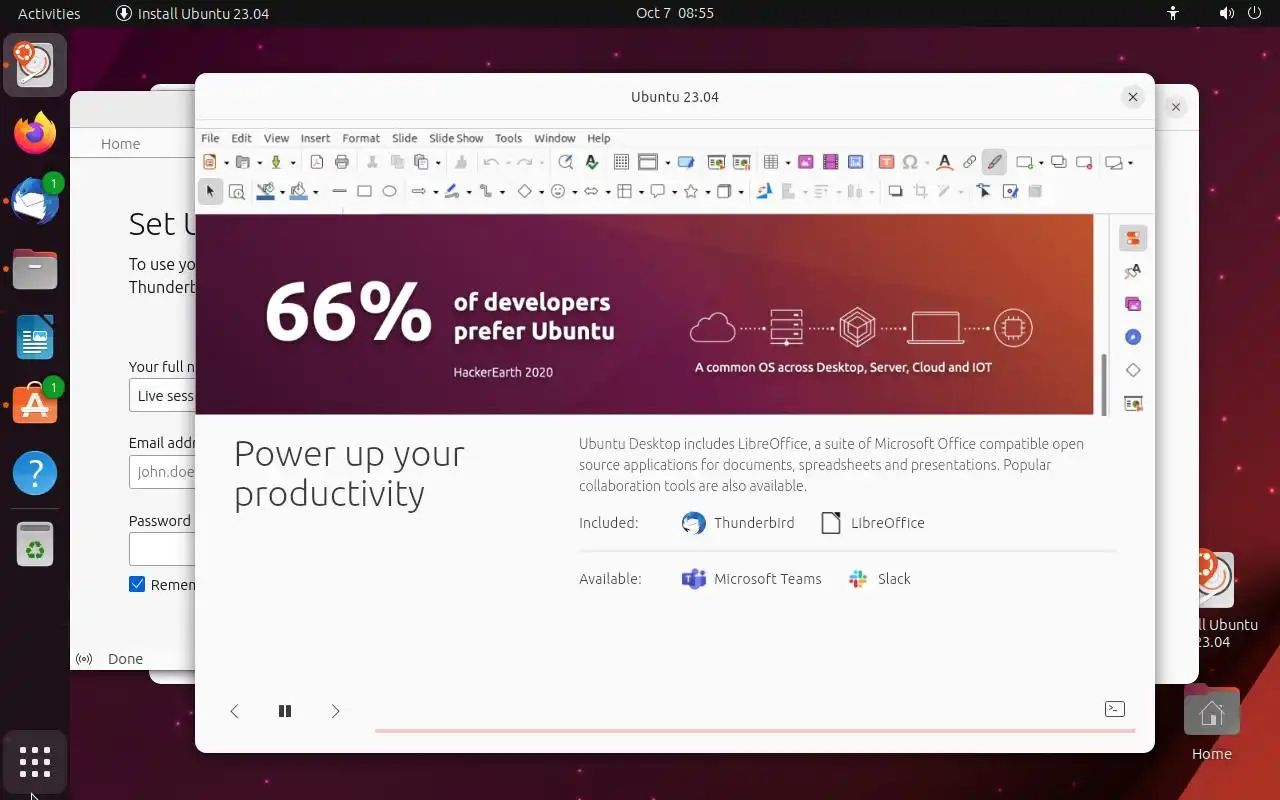Click the Fill Color swatch icon
The width and height of the screenshot is (1280, 800).
click(x=299, y=191)
